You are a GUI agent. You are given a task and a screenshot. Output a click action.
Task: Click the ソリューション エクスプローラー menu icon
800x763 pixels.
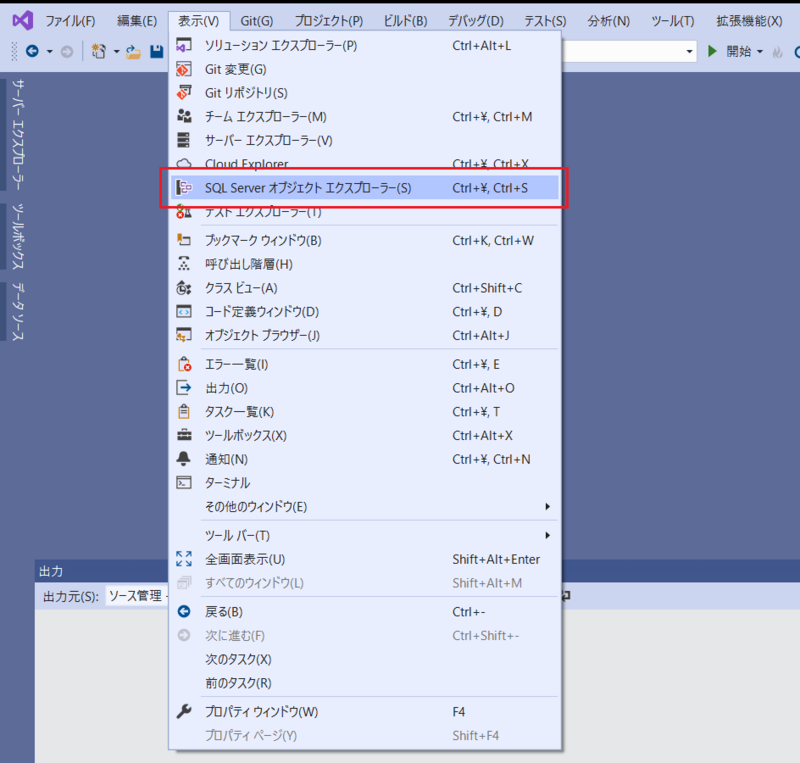click(x=184, y=45)
